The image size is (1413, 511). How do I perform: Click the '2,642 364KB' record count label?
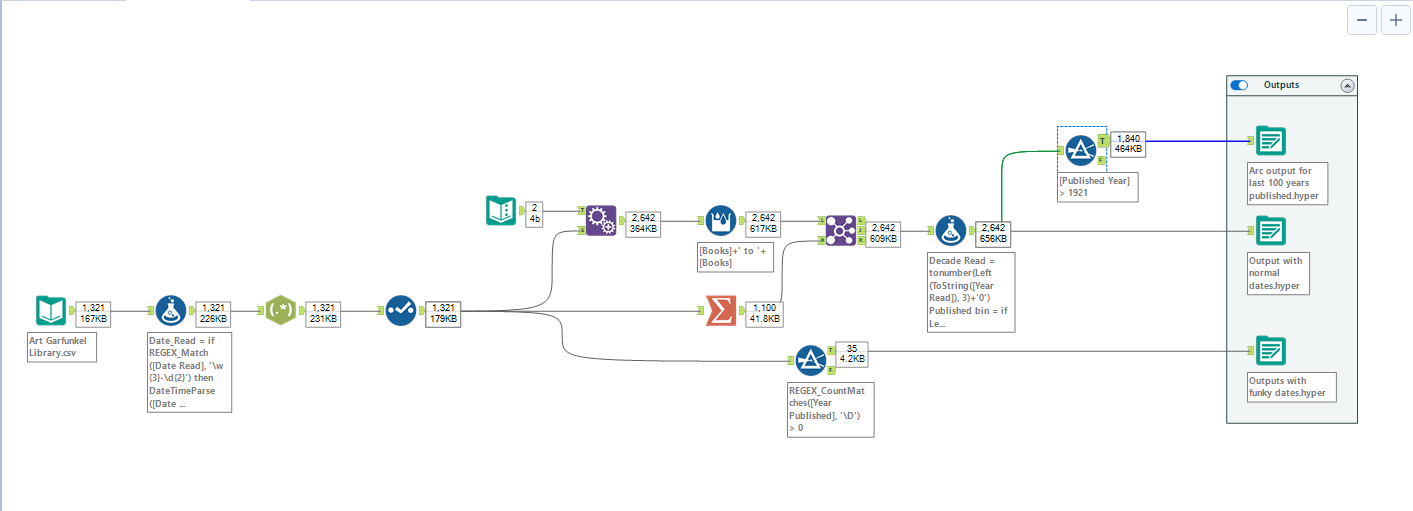[x=642, y=223]
